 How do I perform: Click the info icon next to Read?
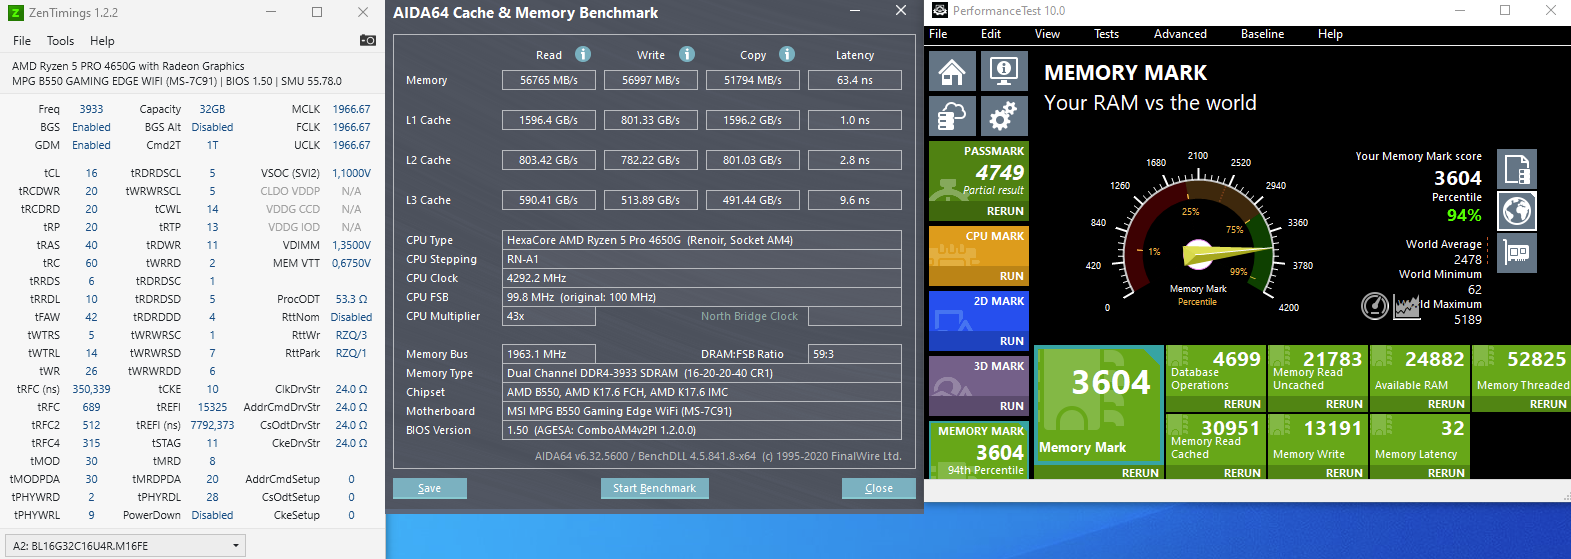583,54
